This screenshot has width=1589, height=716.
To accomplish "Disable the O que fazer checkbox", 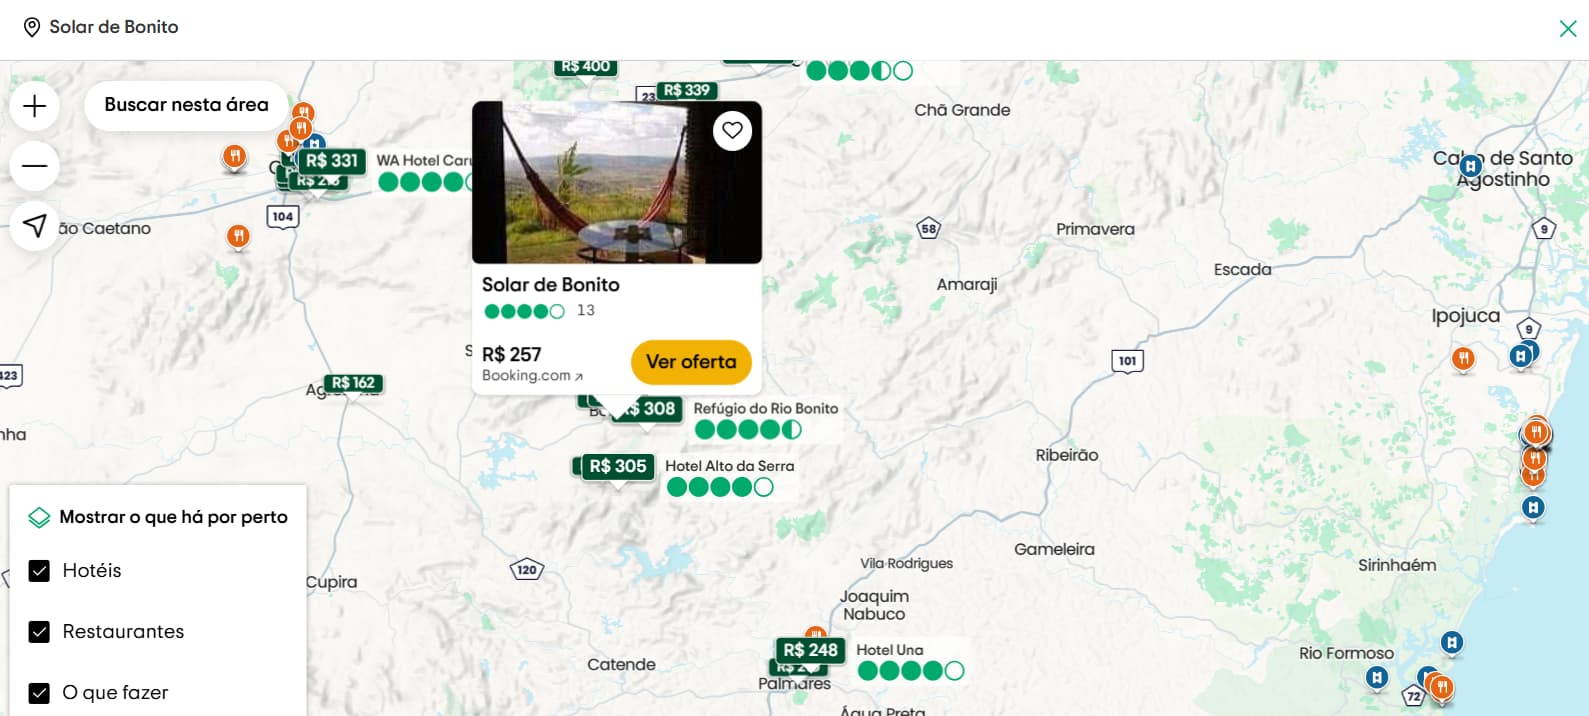I will pos(39,693).
